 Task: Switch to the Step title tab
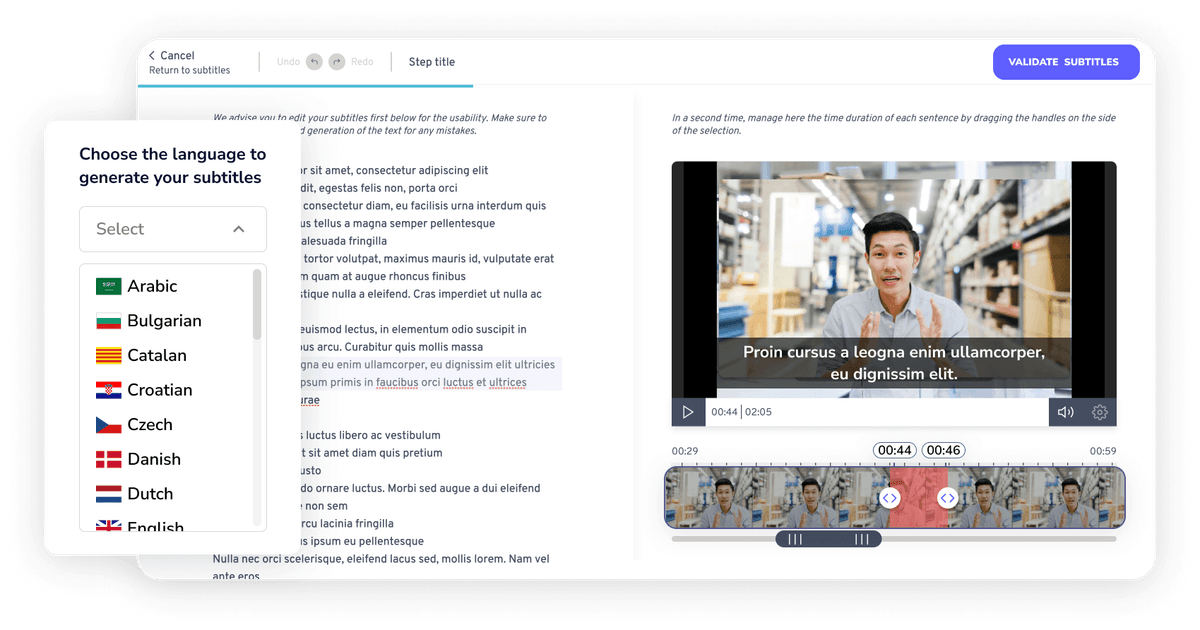[432, 61]
